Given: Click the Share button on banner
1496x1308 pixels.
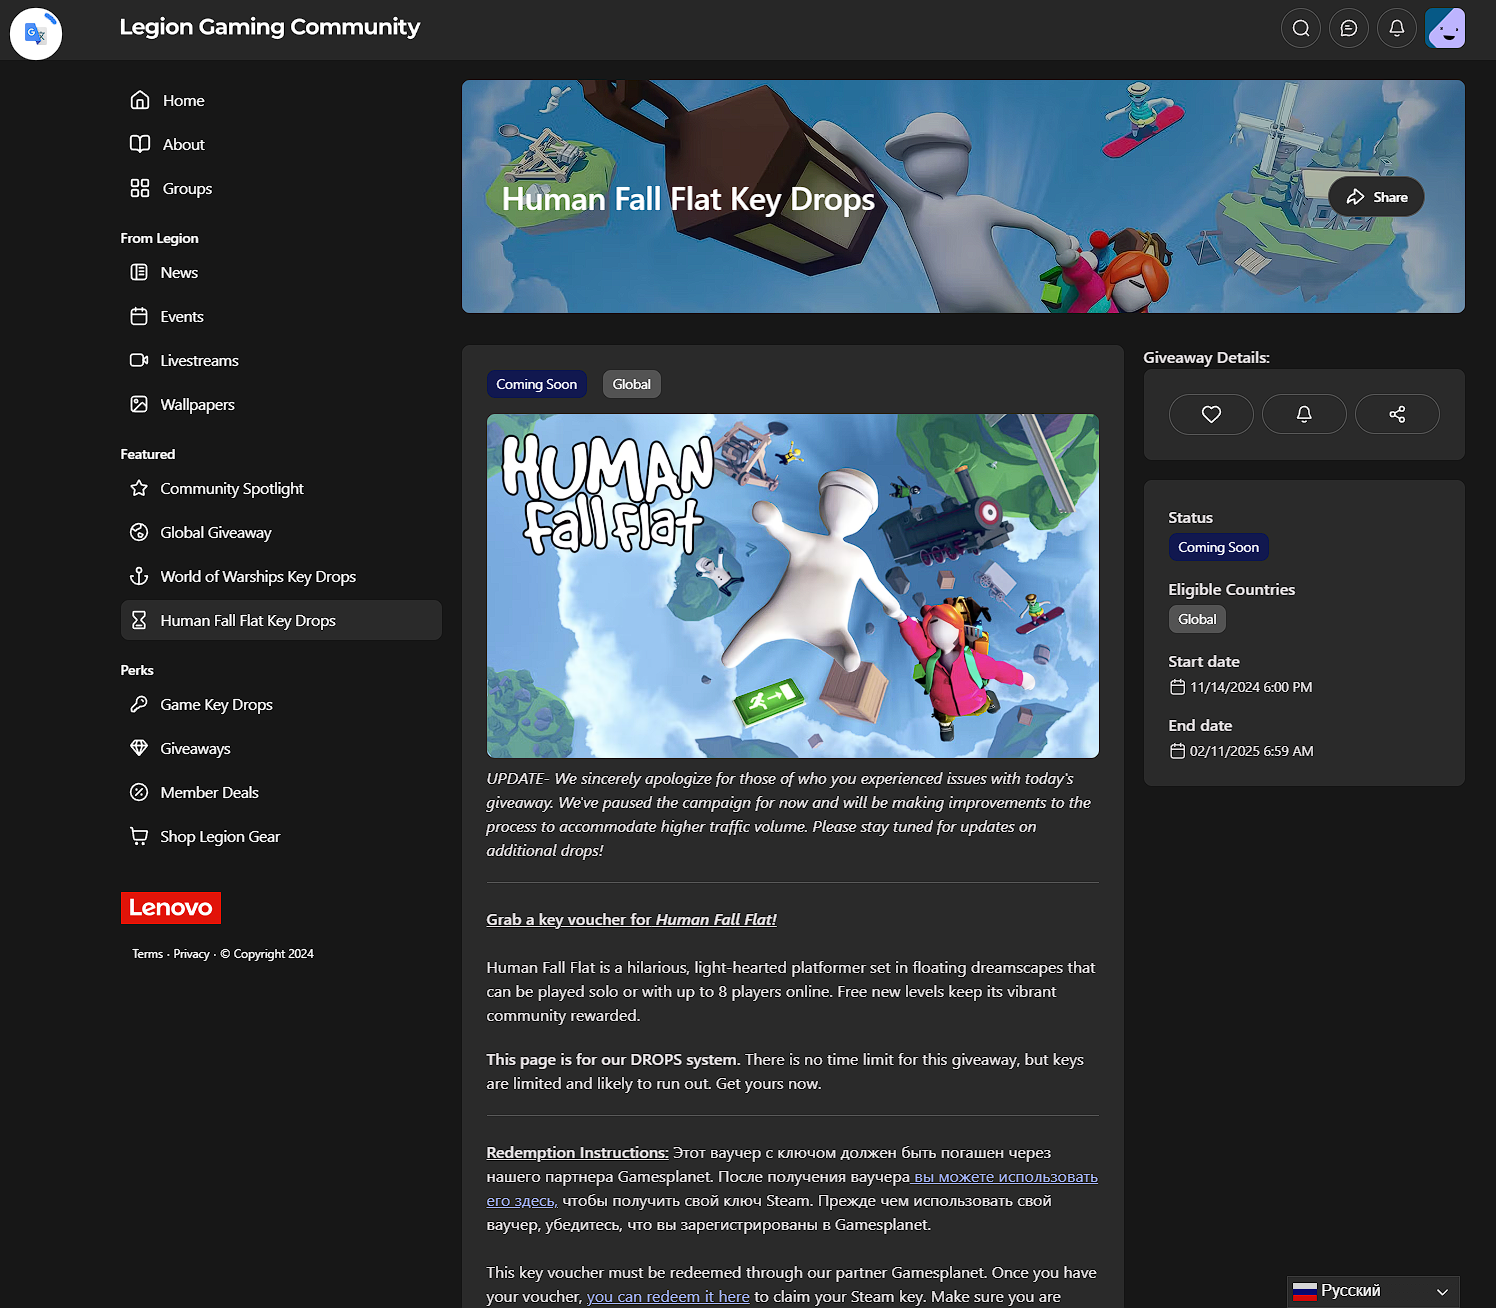Looking at the screenshot, I should pyautogui.click(x=1376, y=197).
